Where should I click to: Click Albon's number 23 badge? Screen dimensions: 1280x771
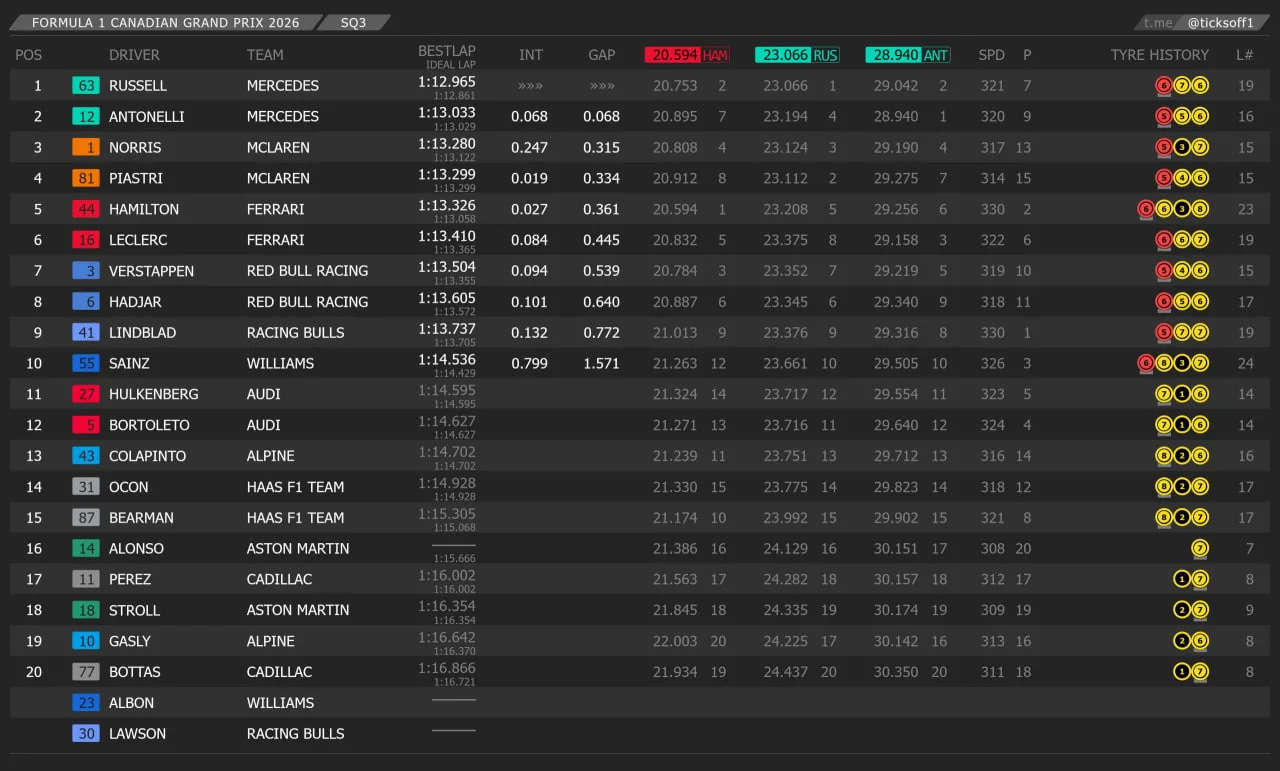(x=86, y=703)
